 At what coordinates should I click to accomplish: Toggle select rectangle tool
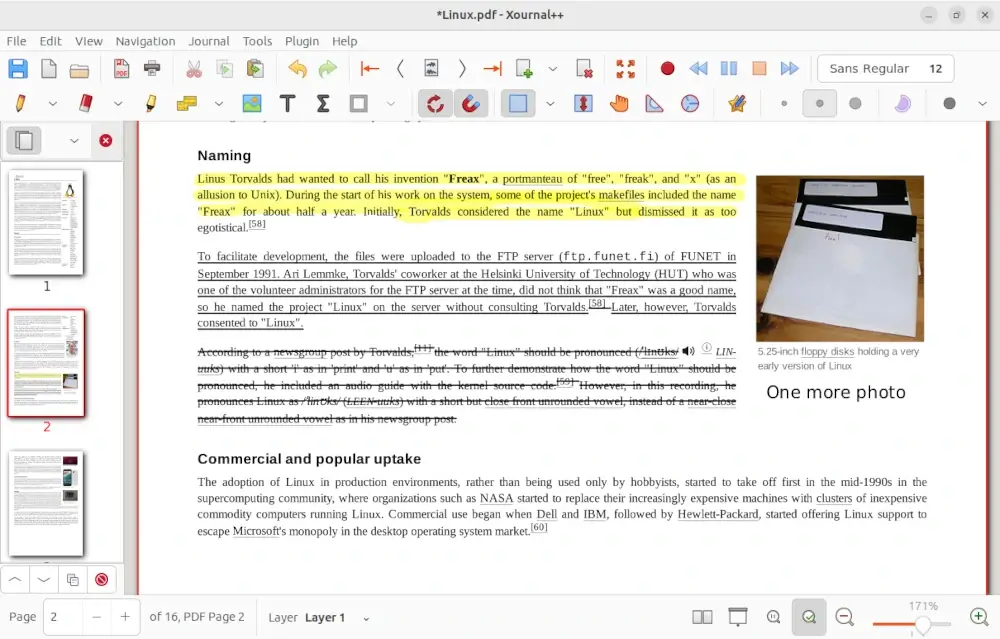pos(518,103)
